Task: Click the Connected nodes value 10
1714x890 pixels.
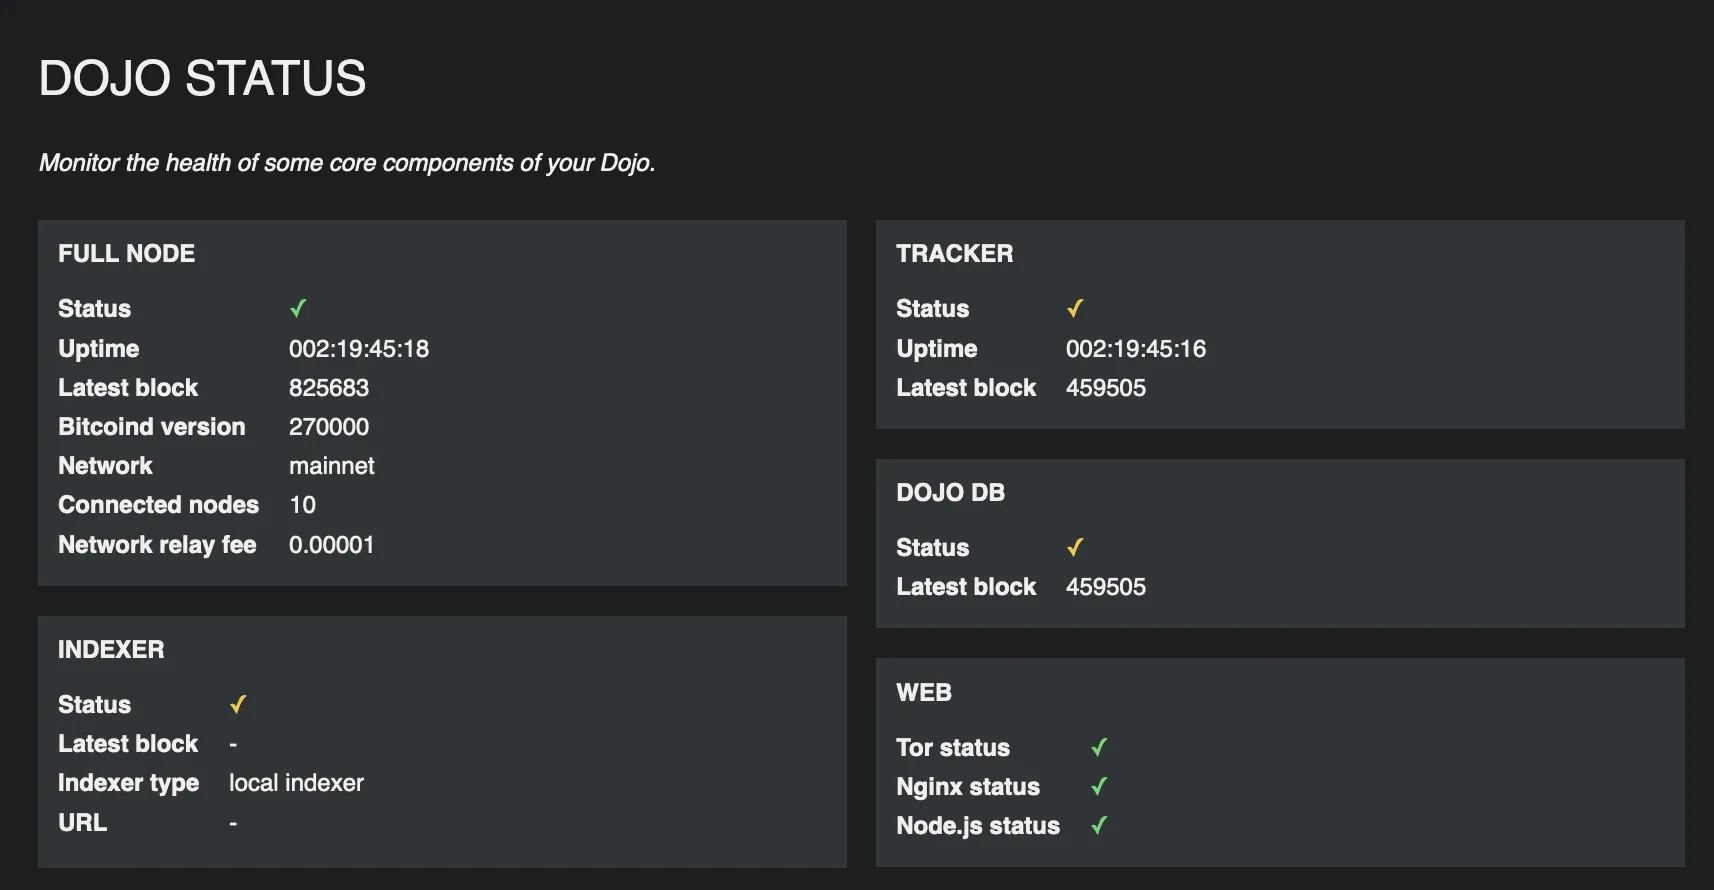Action: (x=302, y=505)
